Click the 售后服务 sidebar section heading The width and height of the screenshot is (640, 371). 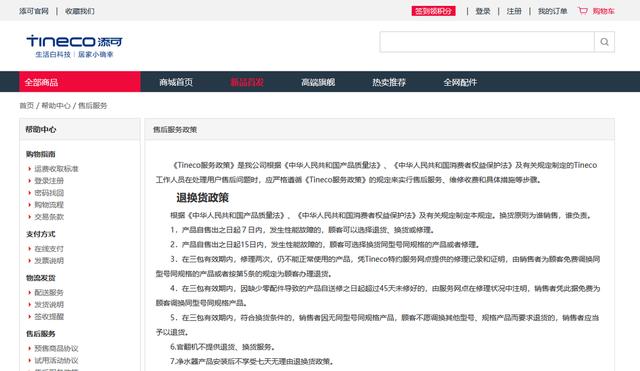41,333
